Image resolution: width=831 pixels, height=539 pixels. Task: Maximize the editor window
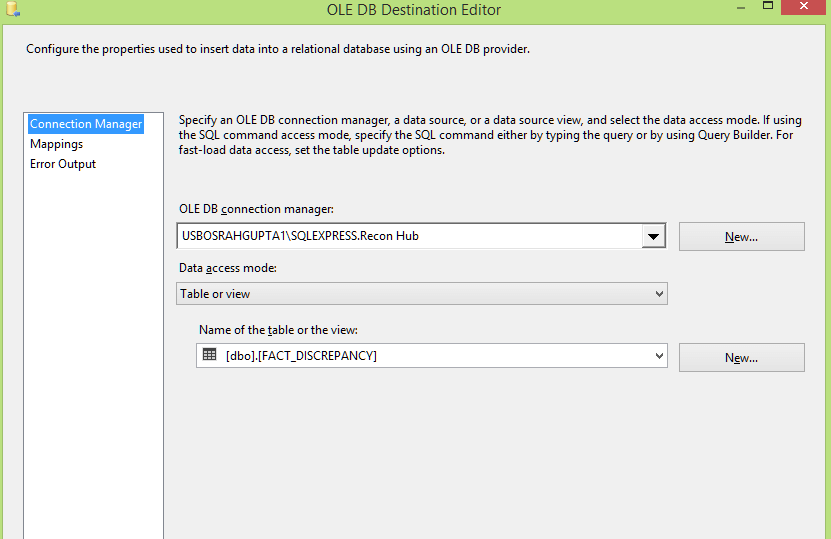pos(768,6)
